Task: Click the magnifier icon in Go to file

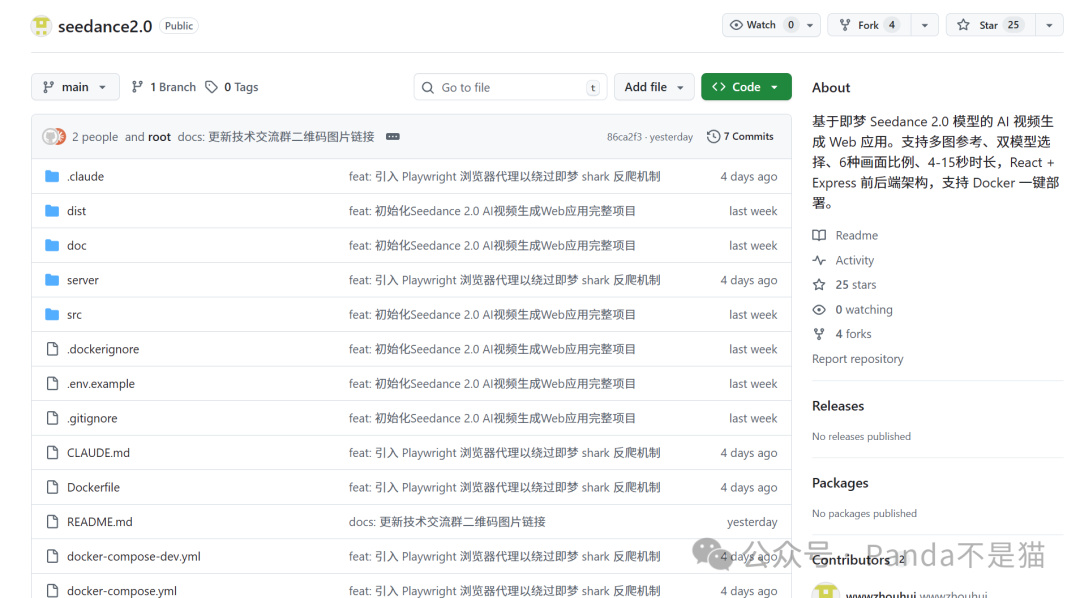Action: [x=428, y=87]
